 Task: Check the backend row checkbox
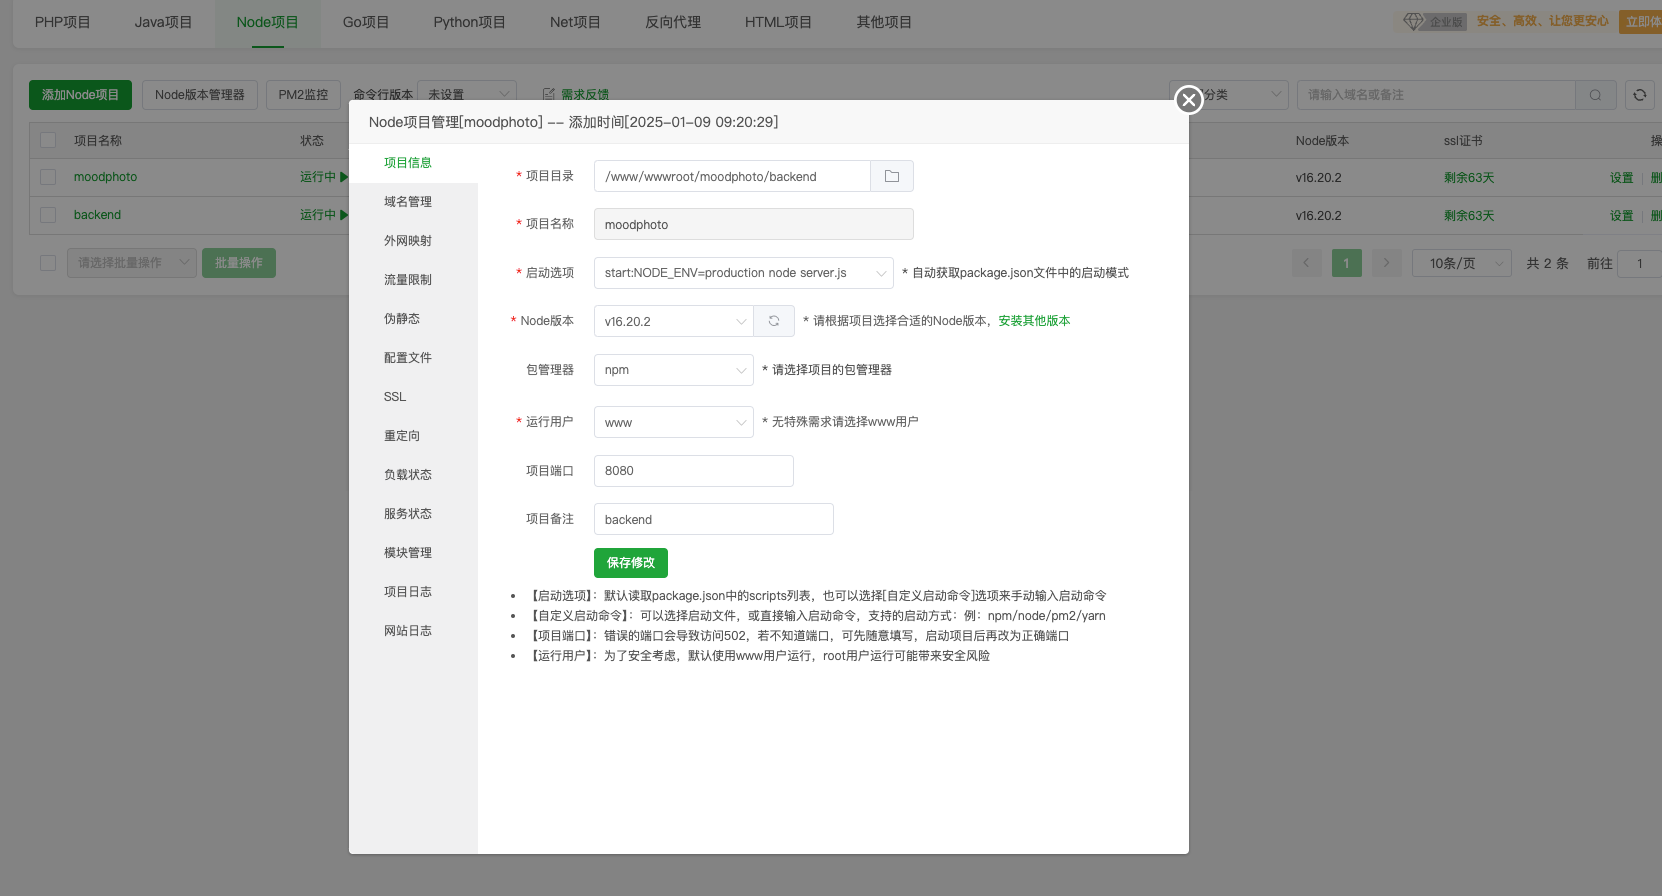[48, 215]
